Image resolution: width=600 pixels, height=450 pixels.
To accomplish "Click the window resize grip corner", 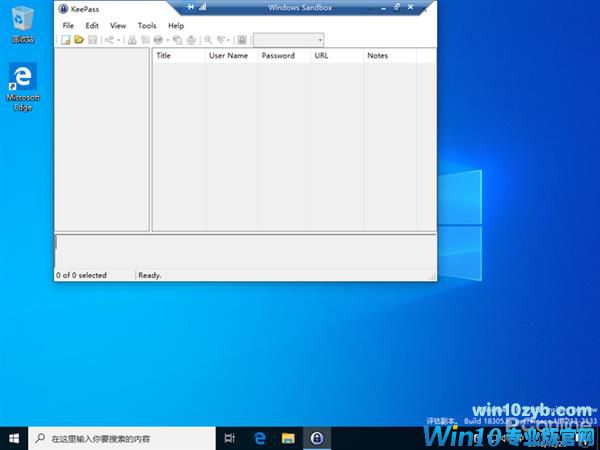I will pyautogui.click(x=433, y=277).
